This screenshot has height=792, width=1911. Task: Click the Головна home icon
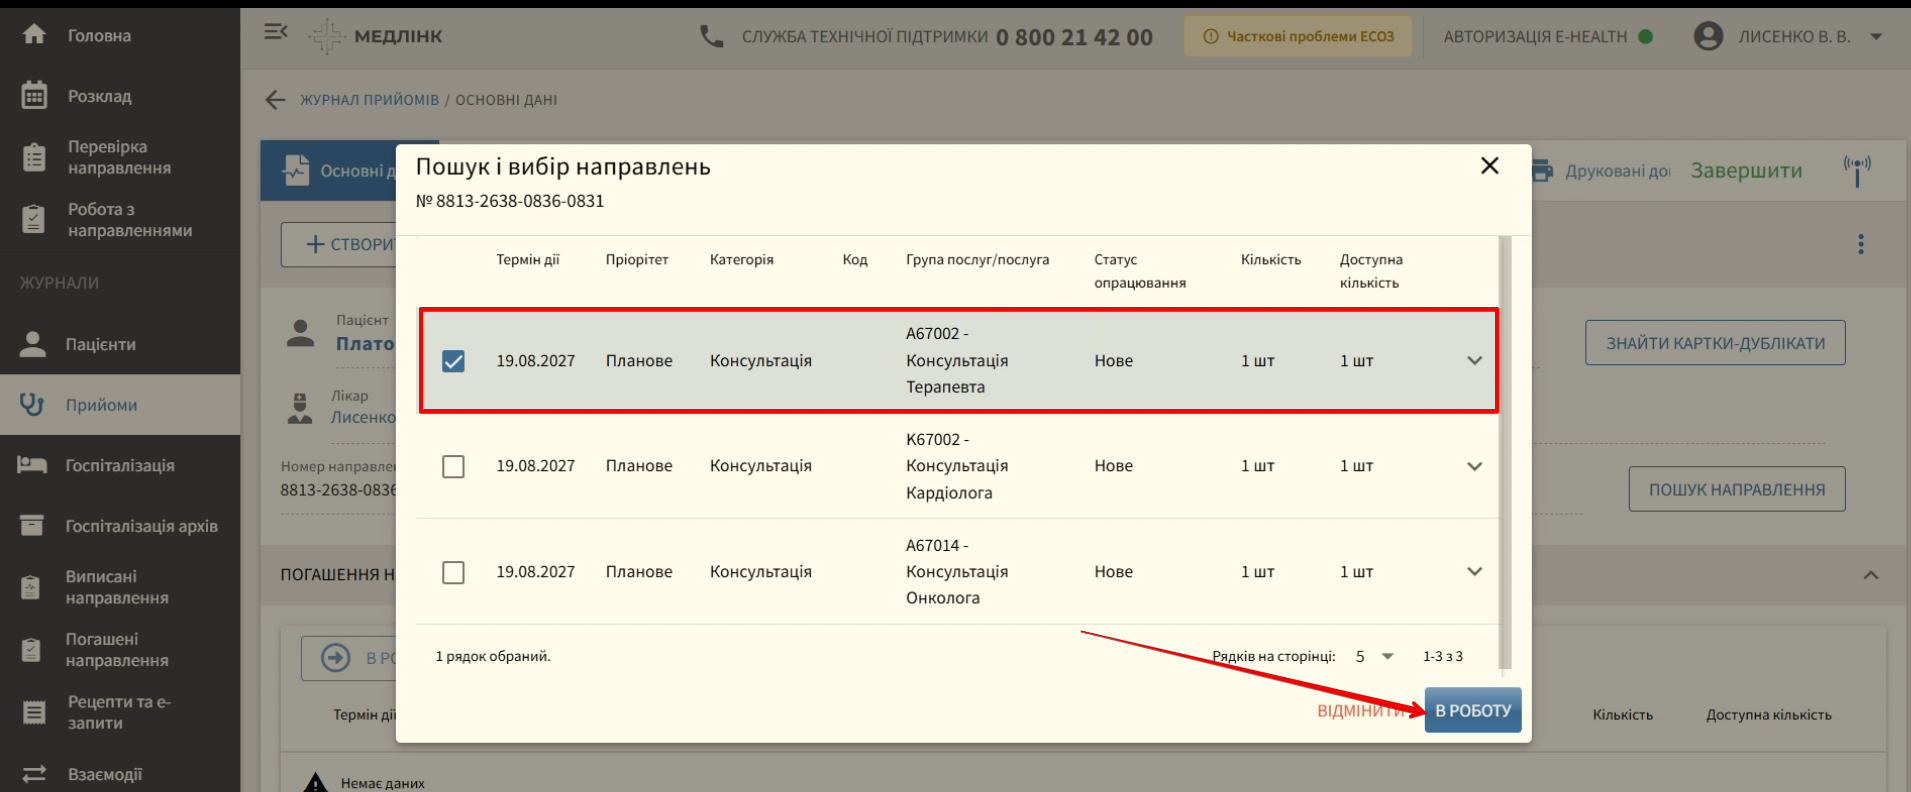click(x=34, y=35)
